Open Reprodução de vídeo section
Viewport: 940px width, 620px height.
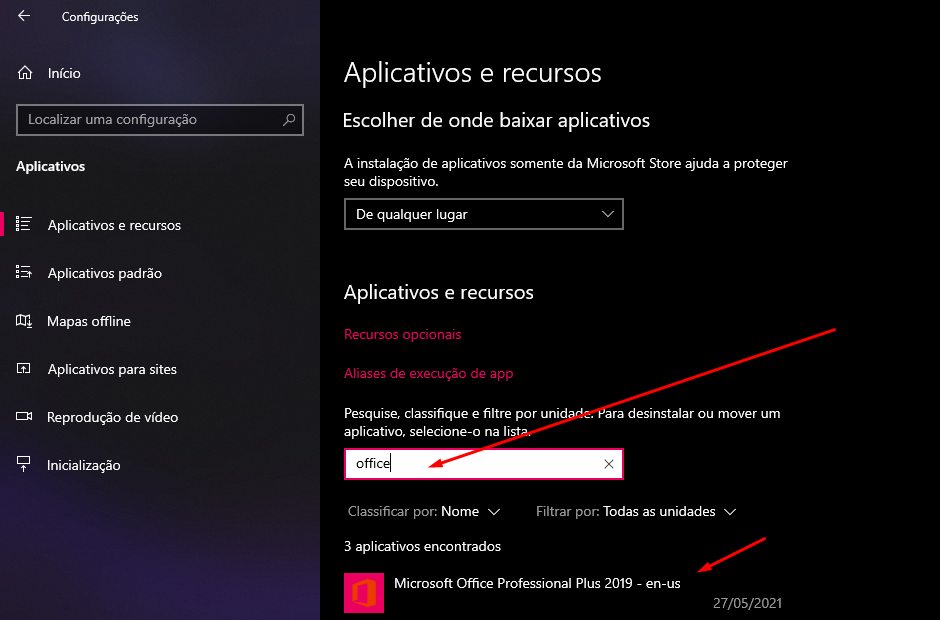click(112, 417)
